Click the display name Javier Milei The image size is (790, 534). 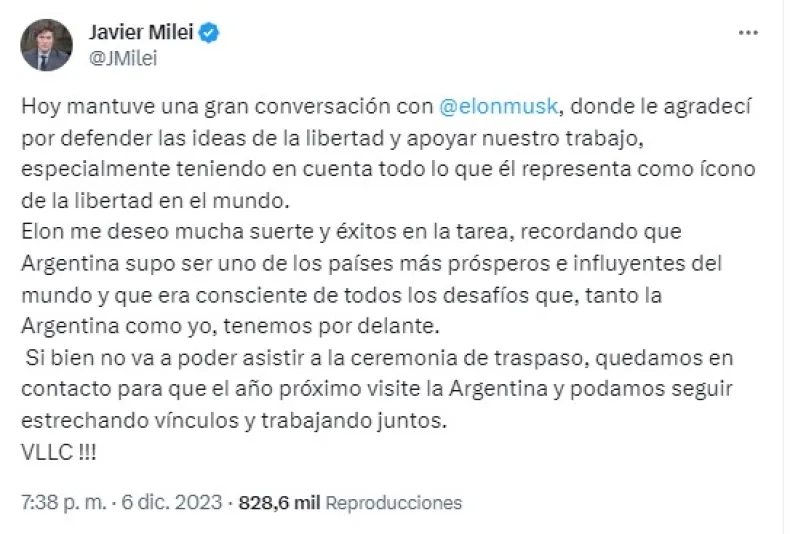pyautogui.click(x=147, y=33)
